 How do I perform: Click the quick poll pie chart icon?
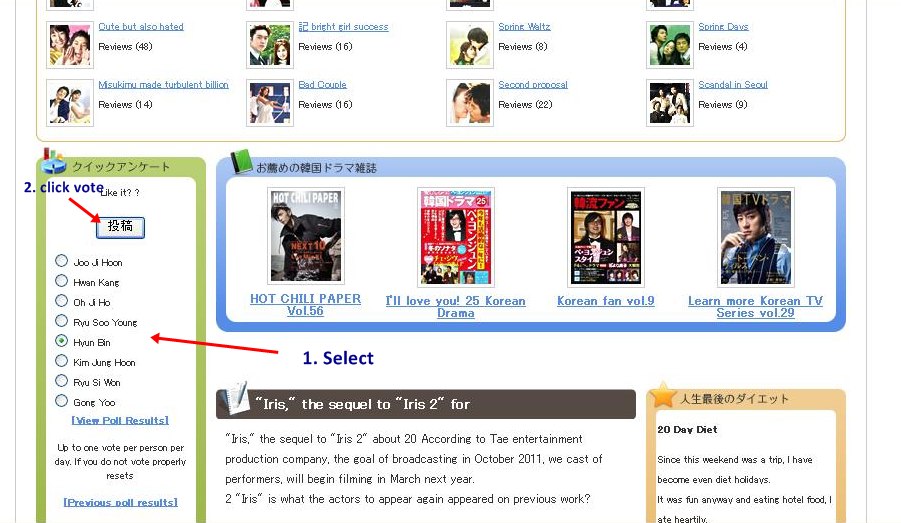53,161
